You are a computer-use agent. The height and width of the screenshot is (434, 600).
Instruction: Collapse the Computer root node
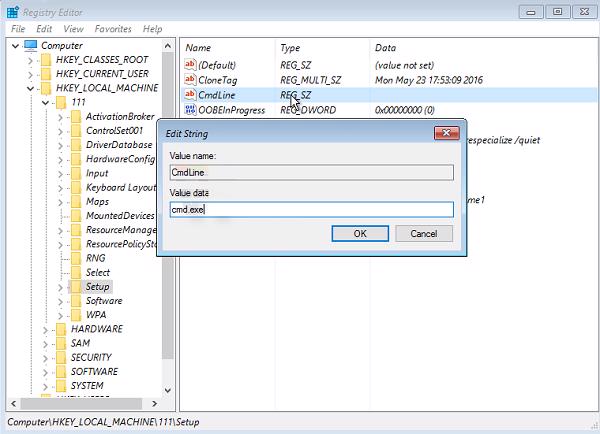[15, 46]
